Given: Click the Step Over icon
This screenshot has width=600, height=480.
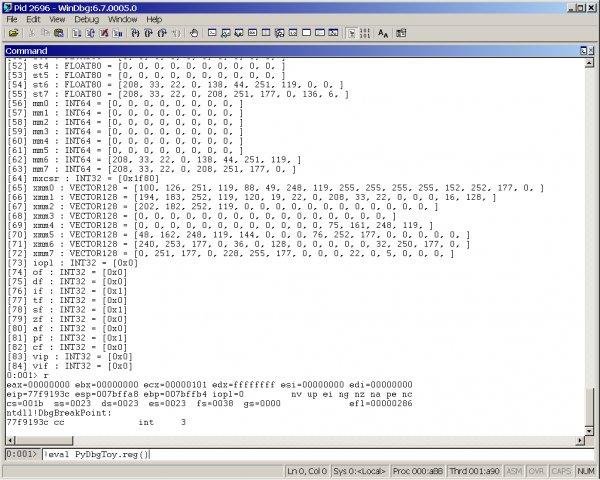Looking at the screenshot, I should (148, 33).
